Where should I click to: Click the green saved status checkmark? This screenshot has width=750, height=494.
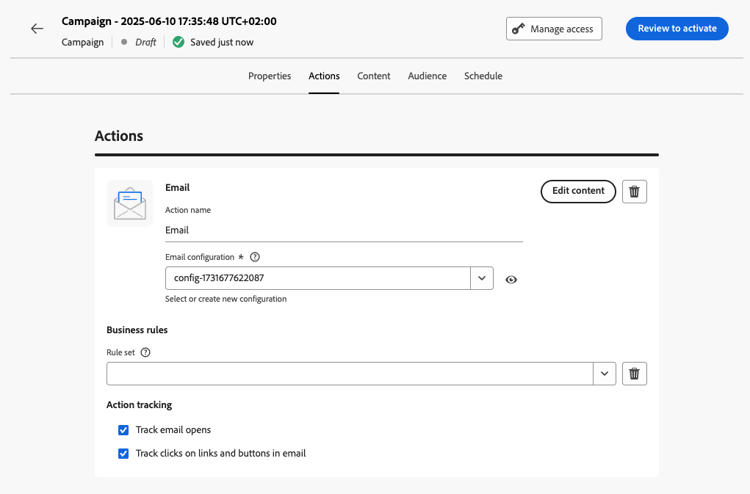point(178,42)
